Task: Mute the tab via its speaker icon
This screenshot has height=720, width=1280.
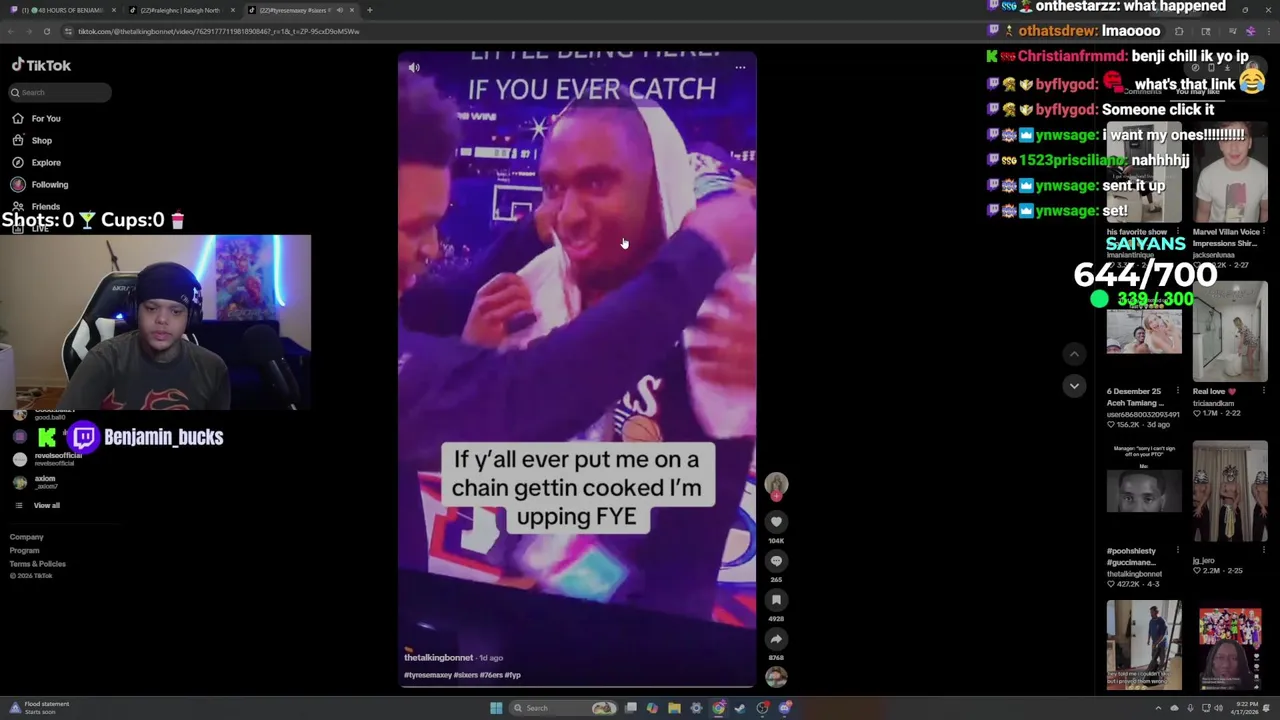Action: click(x=339, y=10)
